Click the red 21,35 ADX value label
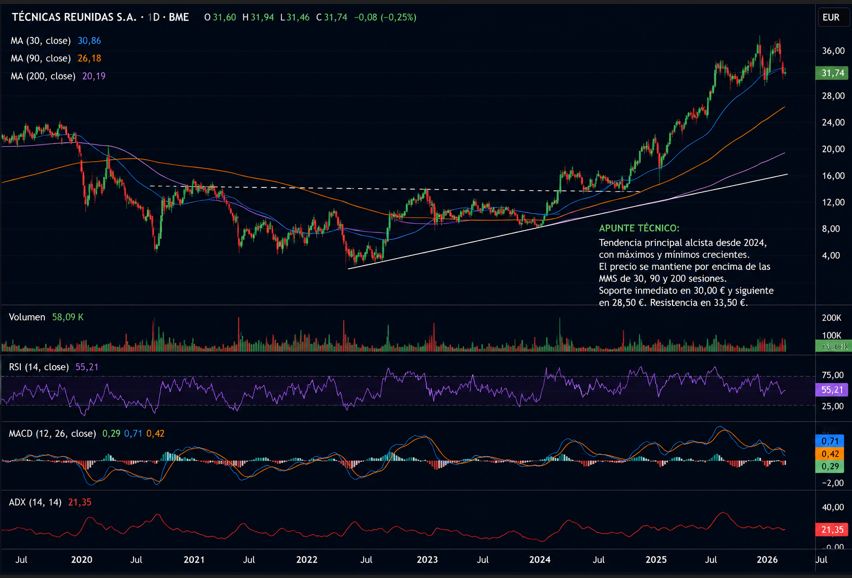Viewport: 852px width, 578px height. coord(832,530)
